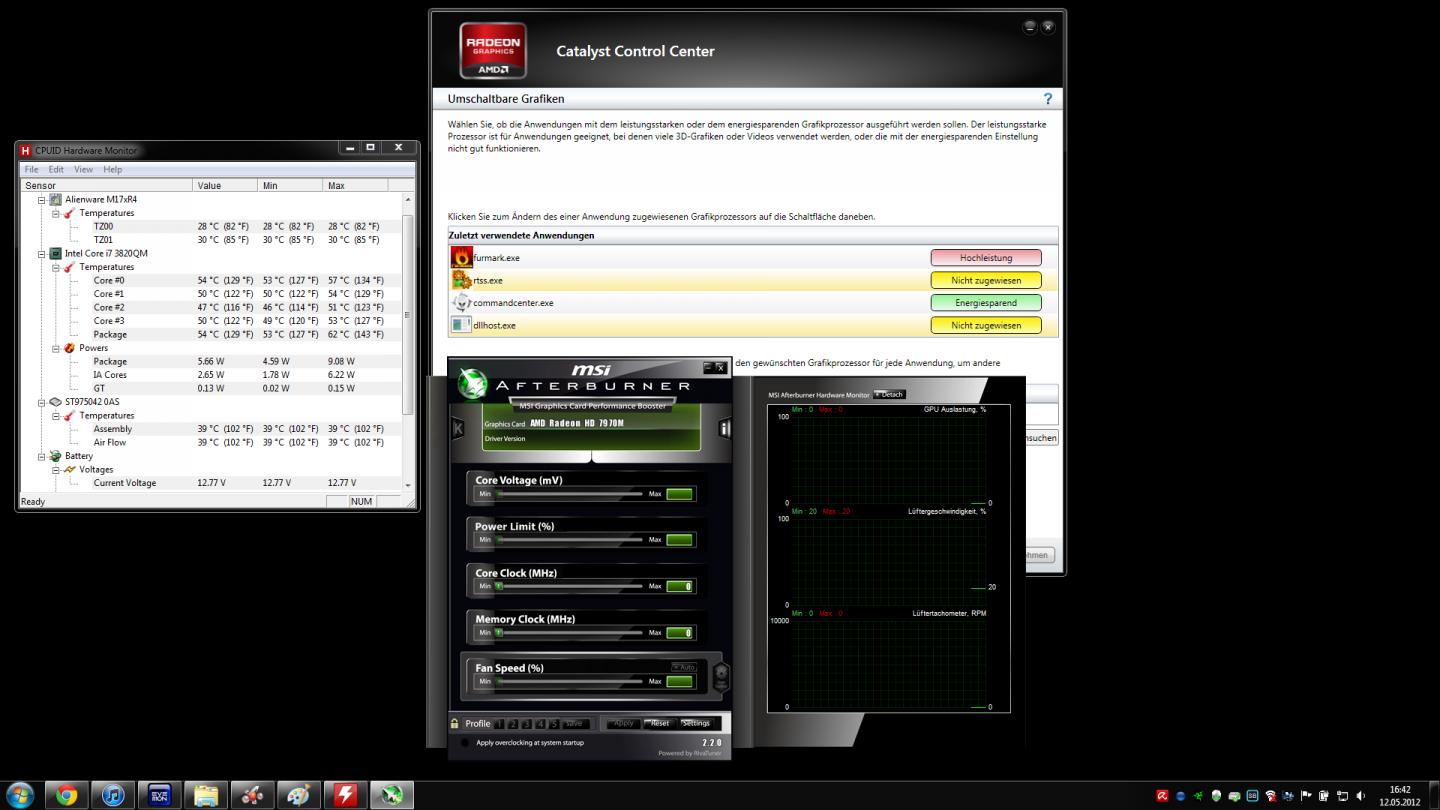Toggle the Fan Speed Auto button
The width and height of the screenshot is (1440, 810).
pos(683,667)
